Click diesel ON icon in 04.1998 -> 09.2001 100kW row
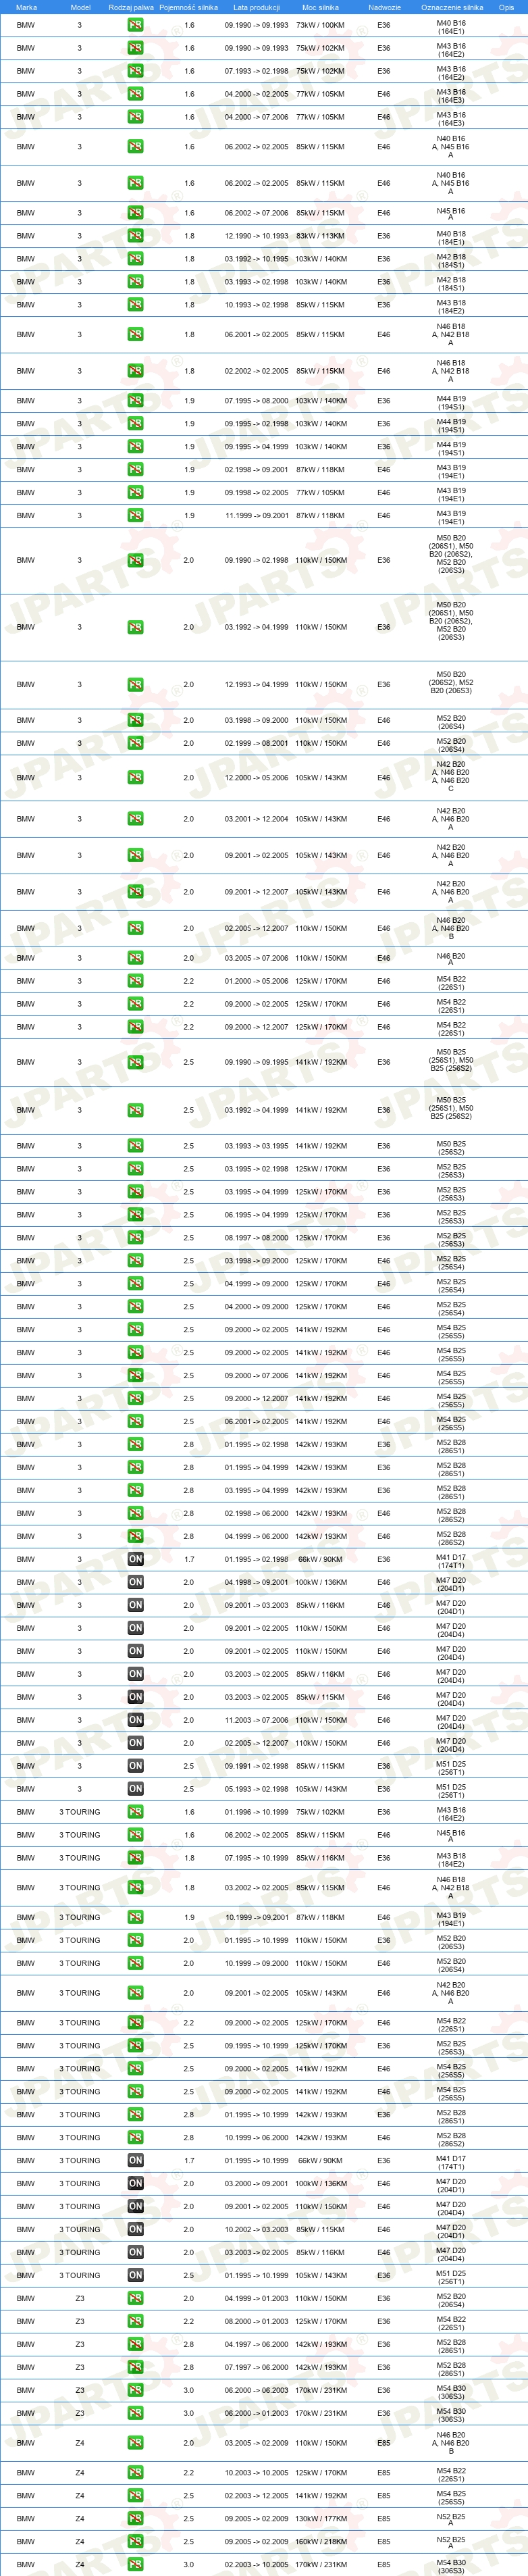The width and height of the screenshot is (528, 2576). click(x=135, y=1582)
